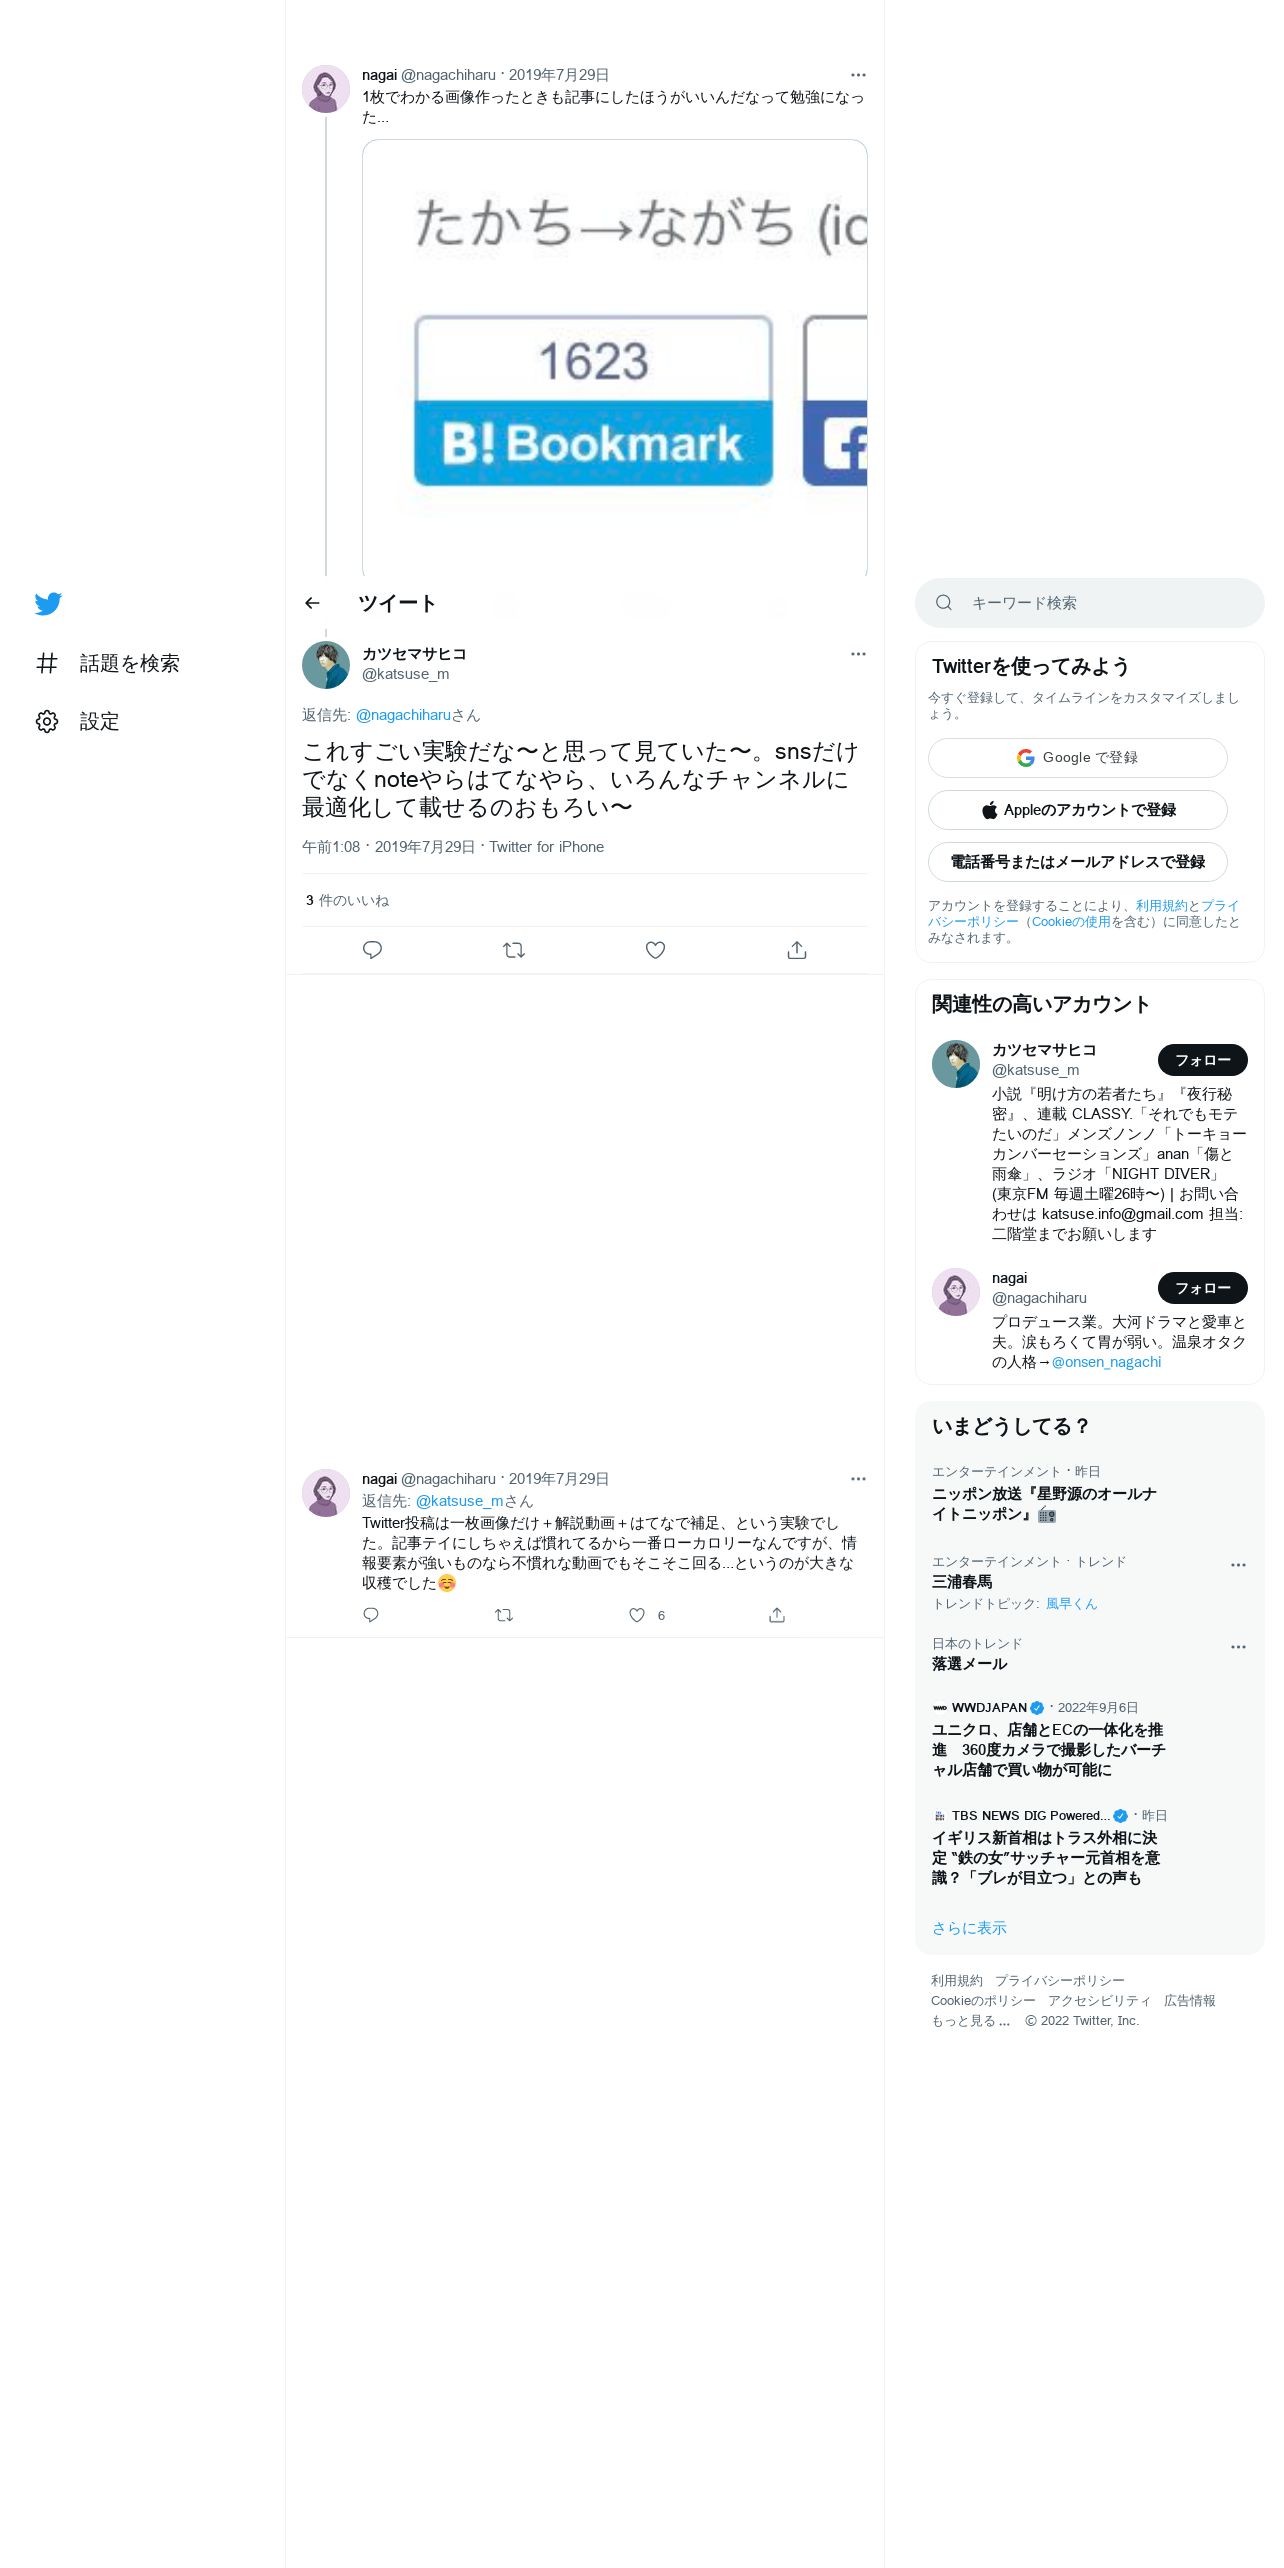Open more options for 三浦春馬 trend
Image resolution: width=1284 pixels, height=2568 pixels.
[x=1238, y=1565]
